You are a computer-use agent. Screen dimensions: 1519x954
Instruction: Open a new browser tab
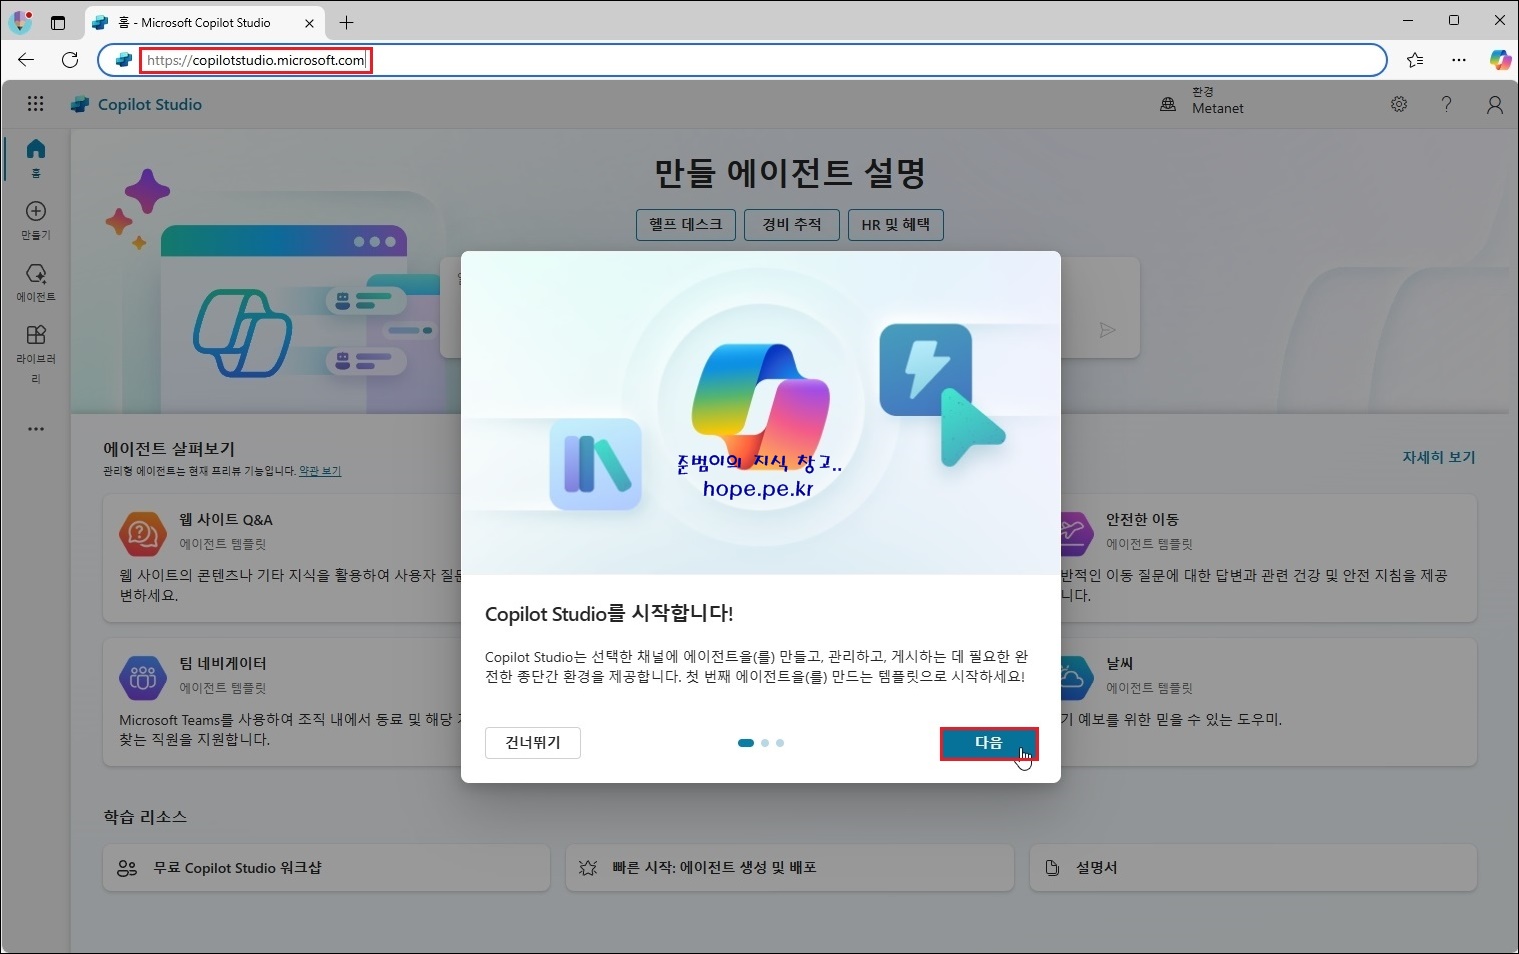[347, 22]
